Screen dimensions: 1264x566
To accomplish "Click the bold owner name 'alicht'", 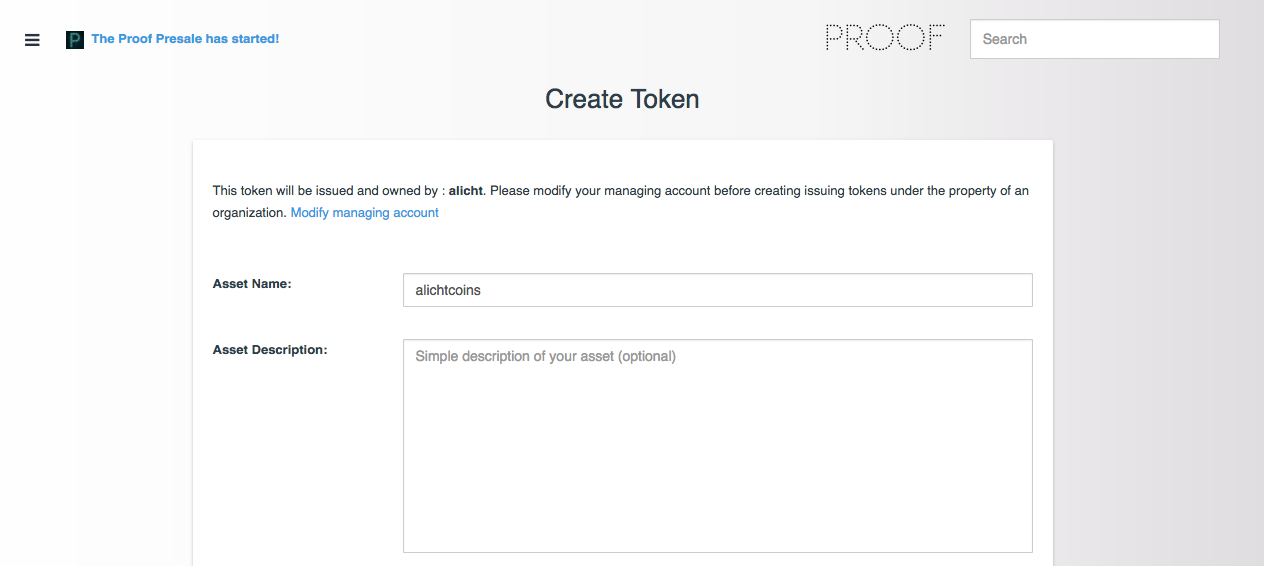I will coord(466,191).
